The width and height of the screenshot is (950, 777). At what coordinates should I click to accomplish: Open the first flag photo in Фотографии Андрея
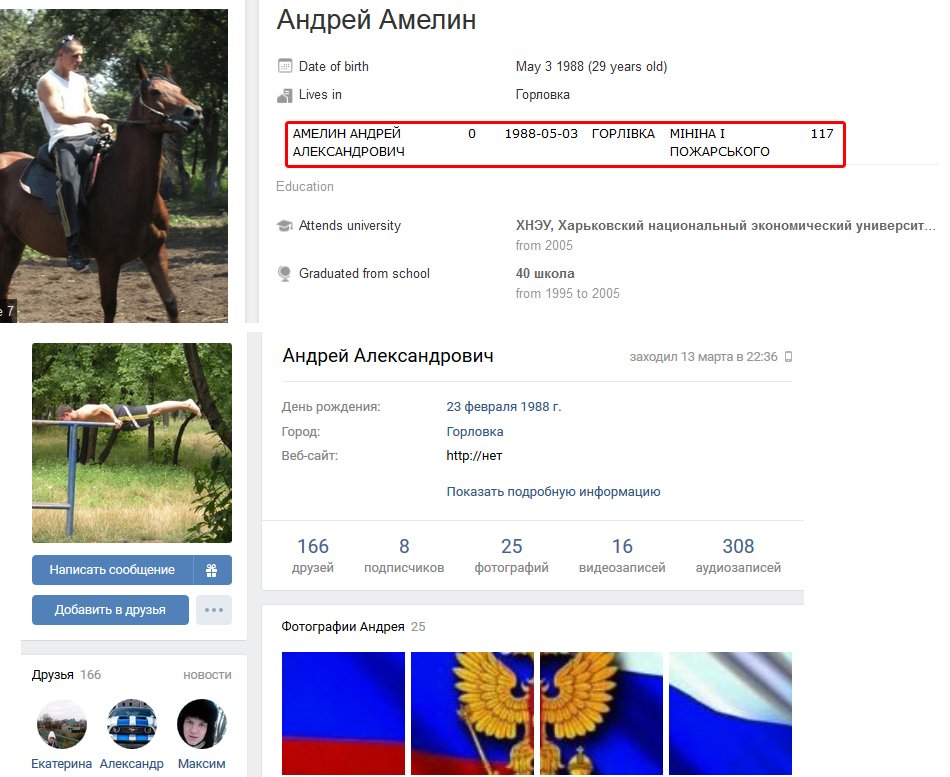click(343, 713)
